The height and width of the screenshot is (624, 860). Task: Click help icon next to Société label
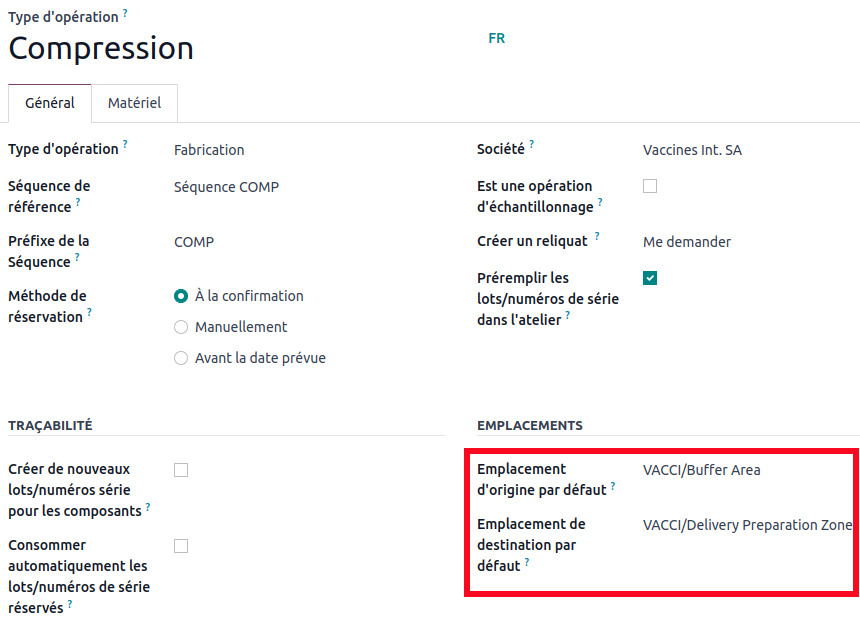pyautogui.click(x=532, y=145)
